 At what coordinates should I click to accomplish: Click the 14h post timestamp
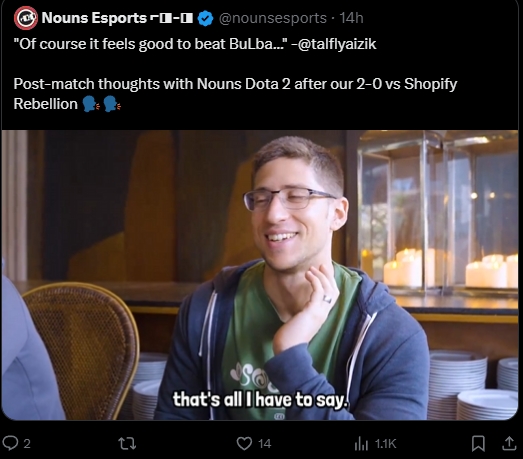click(x=351, y=18)
